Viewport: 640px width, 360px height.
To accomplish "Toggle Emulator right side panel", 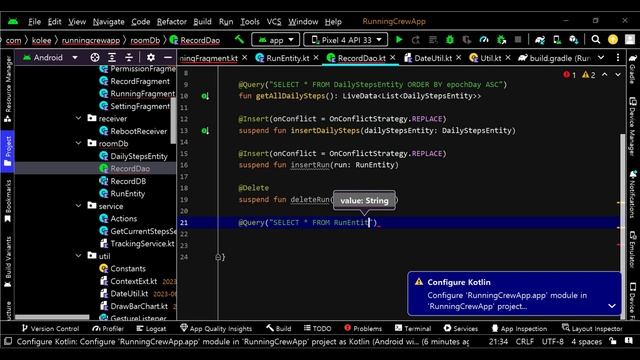I will pyautogui.click(x=633, y=249).
